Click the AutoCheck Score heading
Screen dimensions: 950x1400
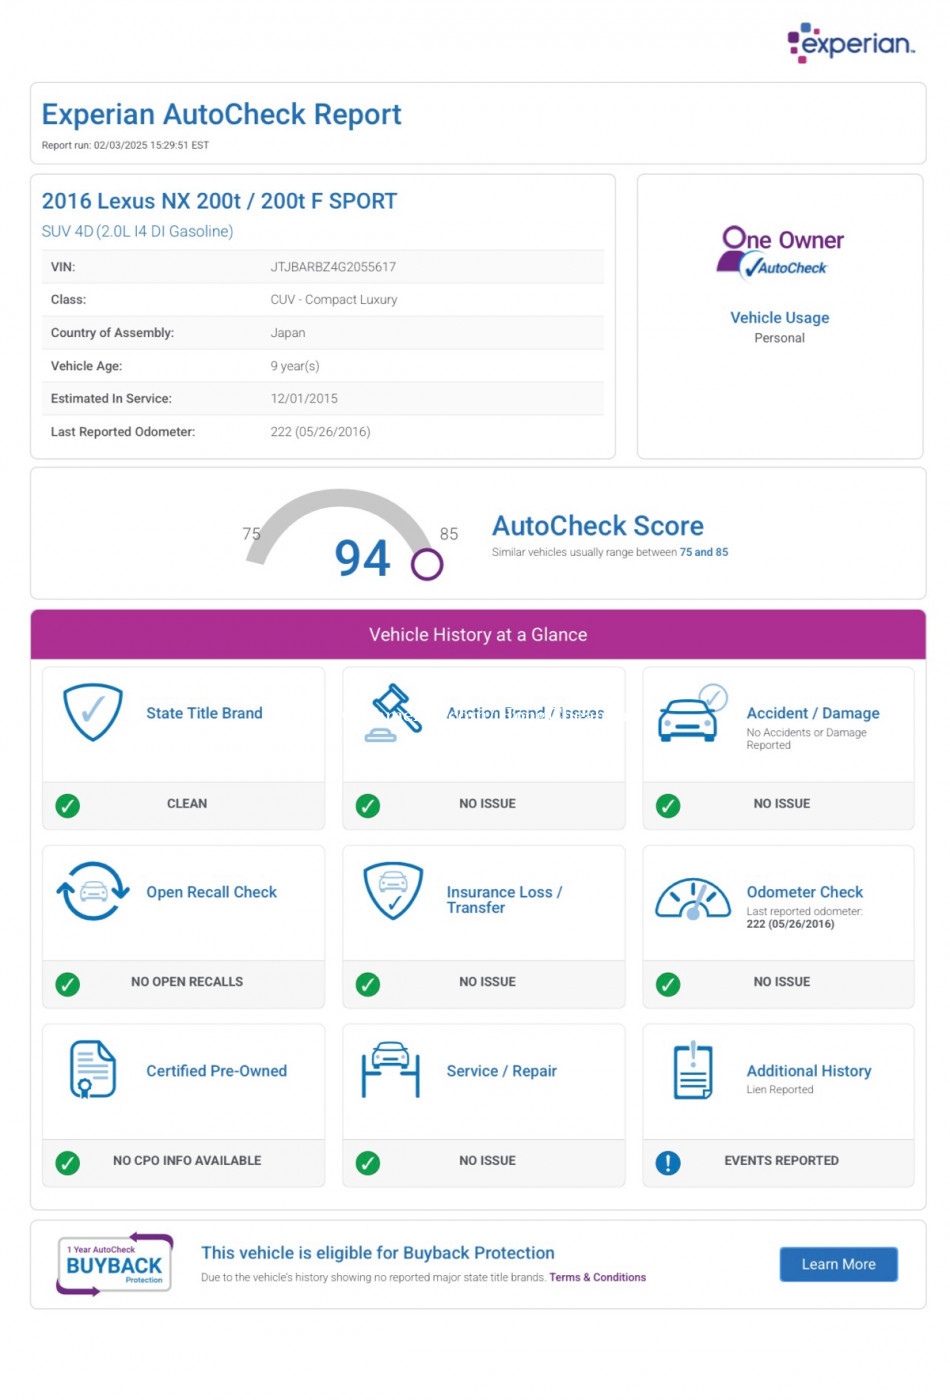click(597, 526)
